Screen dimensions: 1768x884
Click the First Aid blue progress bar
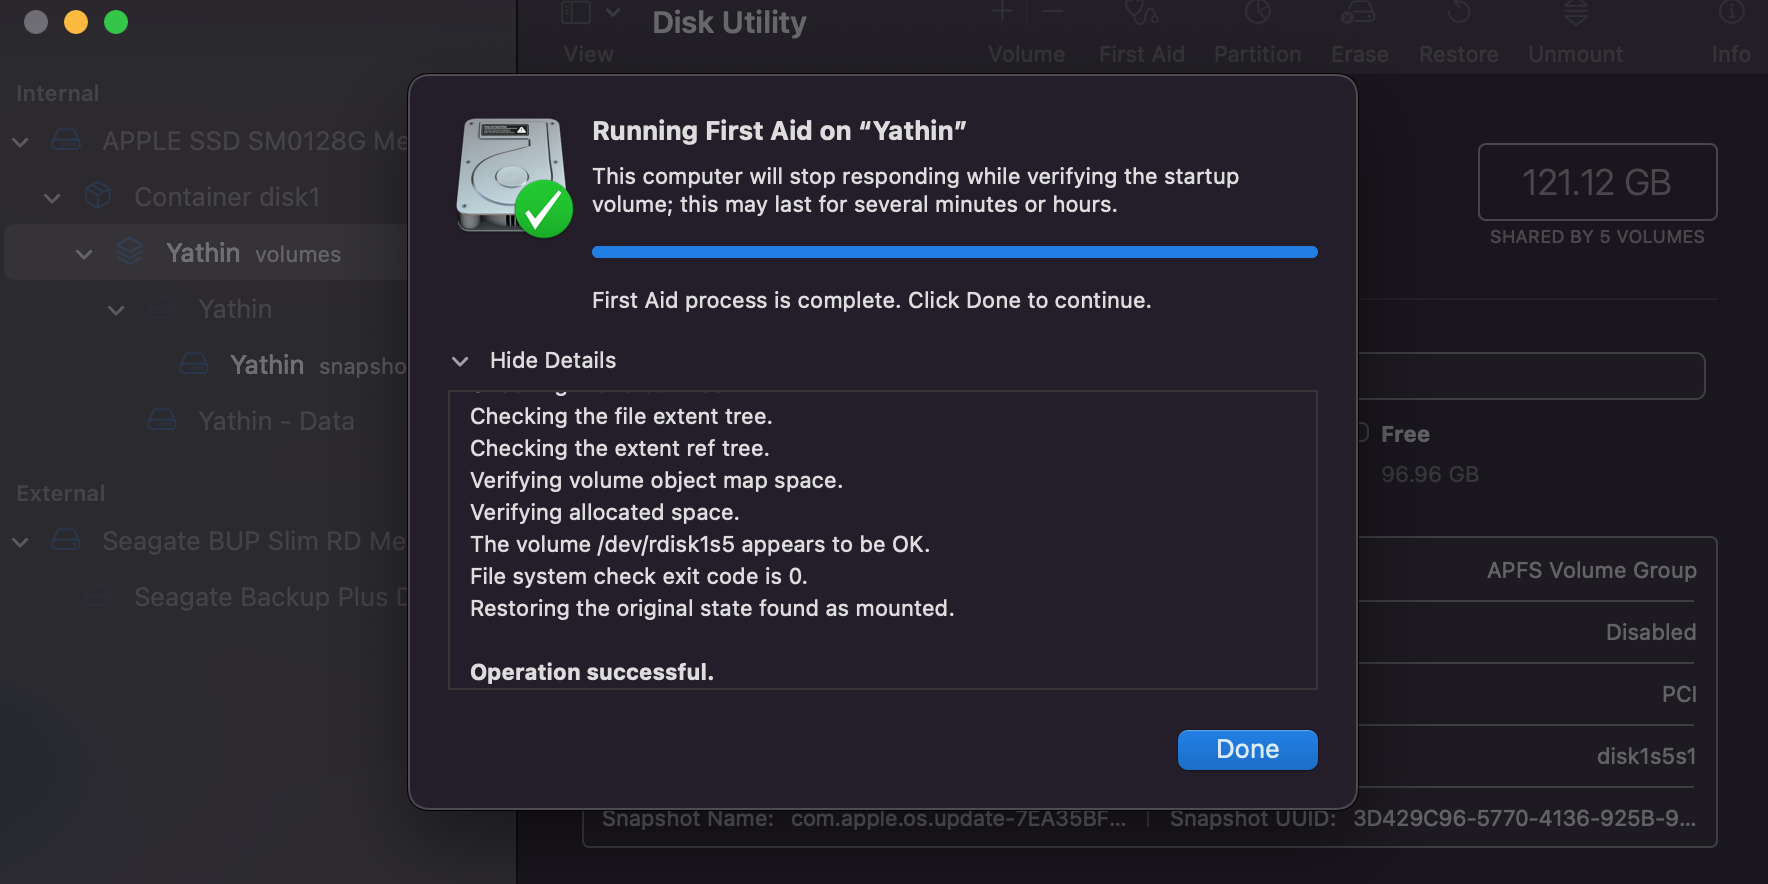954,252
